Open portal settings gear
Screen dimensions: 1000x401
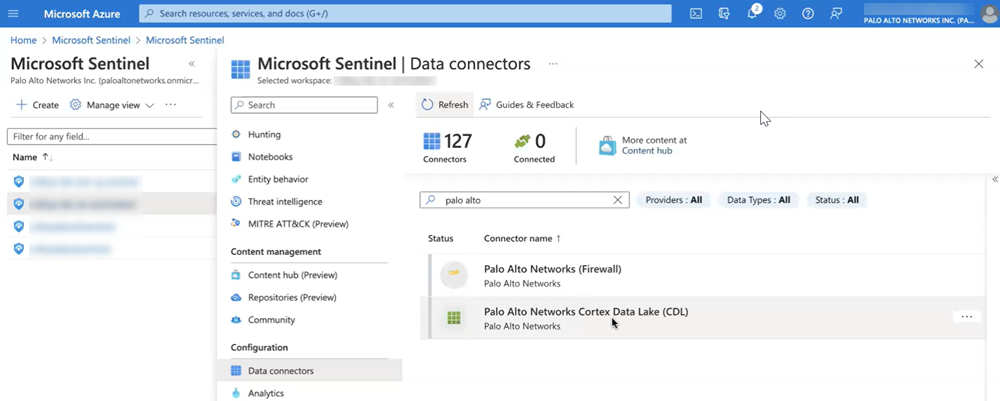[x=780, y=13]
